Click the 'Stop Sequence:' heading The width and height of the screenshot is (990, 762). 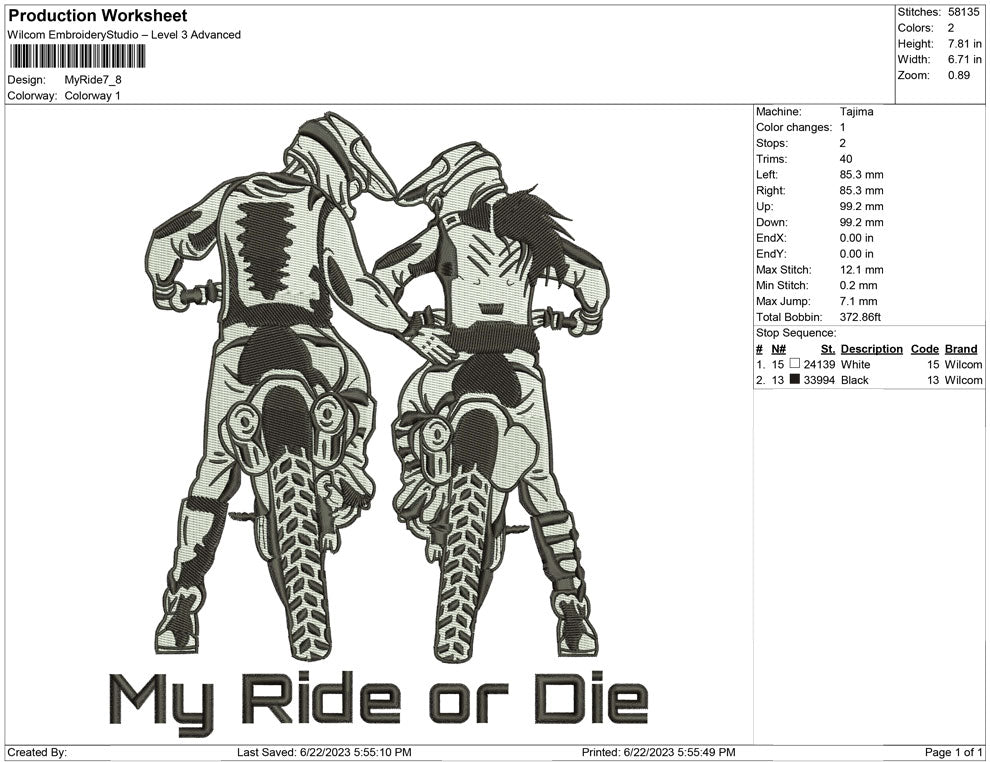pyautogui.click(x=796, y=333)
